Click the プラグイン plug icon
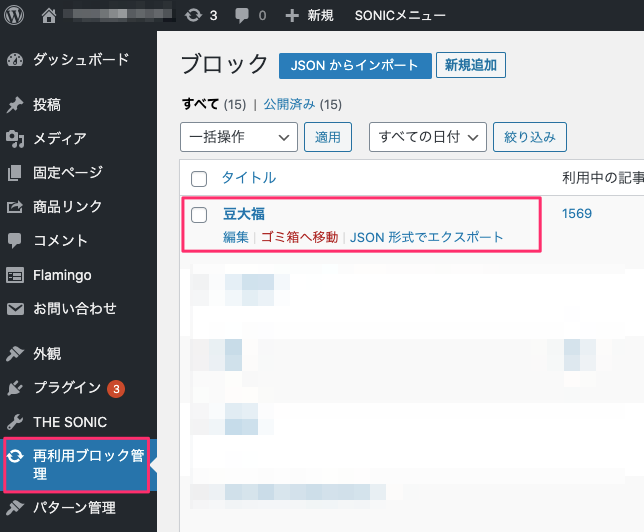644x532 pixels. (x=15, y=388)
